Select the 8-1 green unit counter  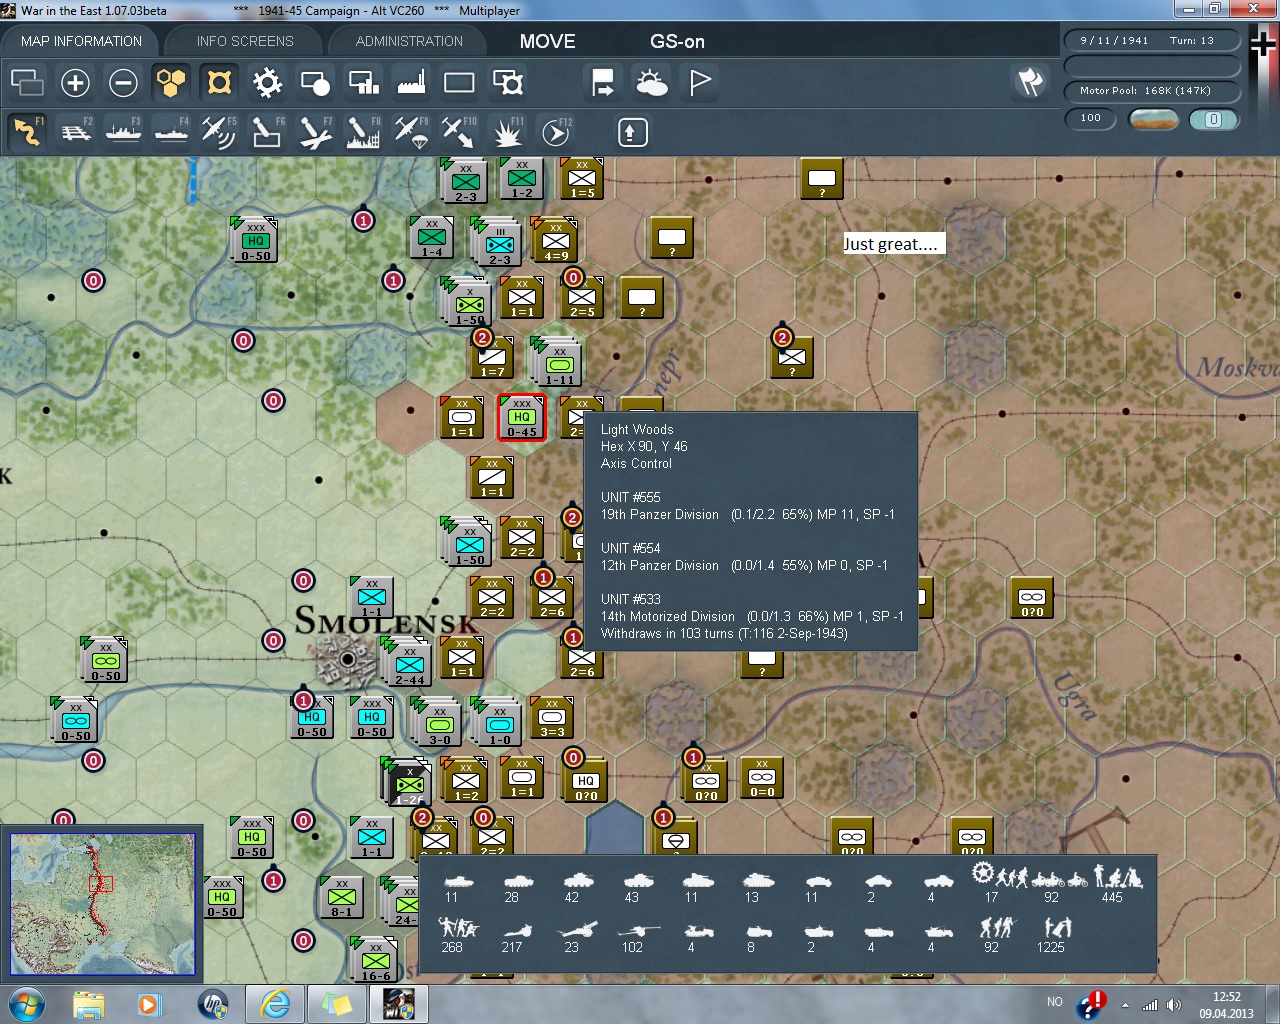pyautogui.click(x=342, y=897)
